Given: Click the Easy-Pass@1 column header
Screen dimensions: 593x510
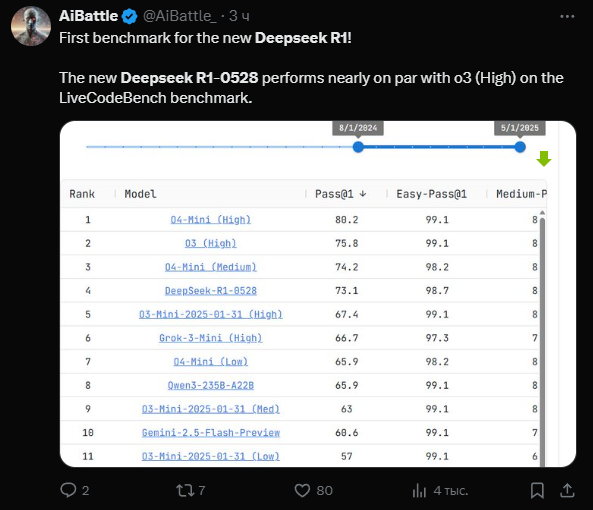Looking at the screenshot, I should [432, 194].
